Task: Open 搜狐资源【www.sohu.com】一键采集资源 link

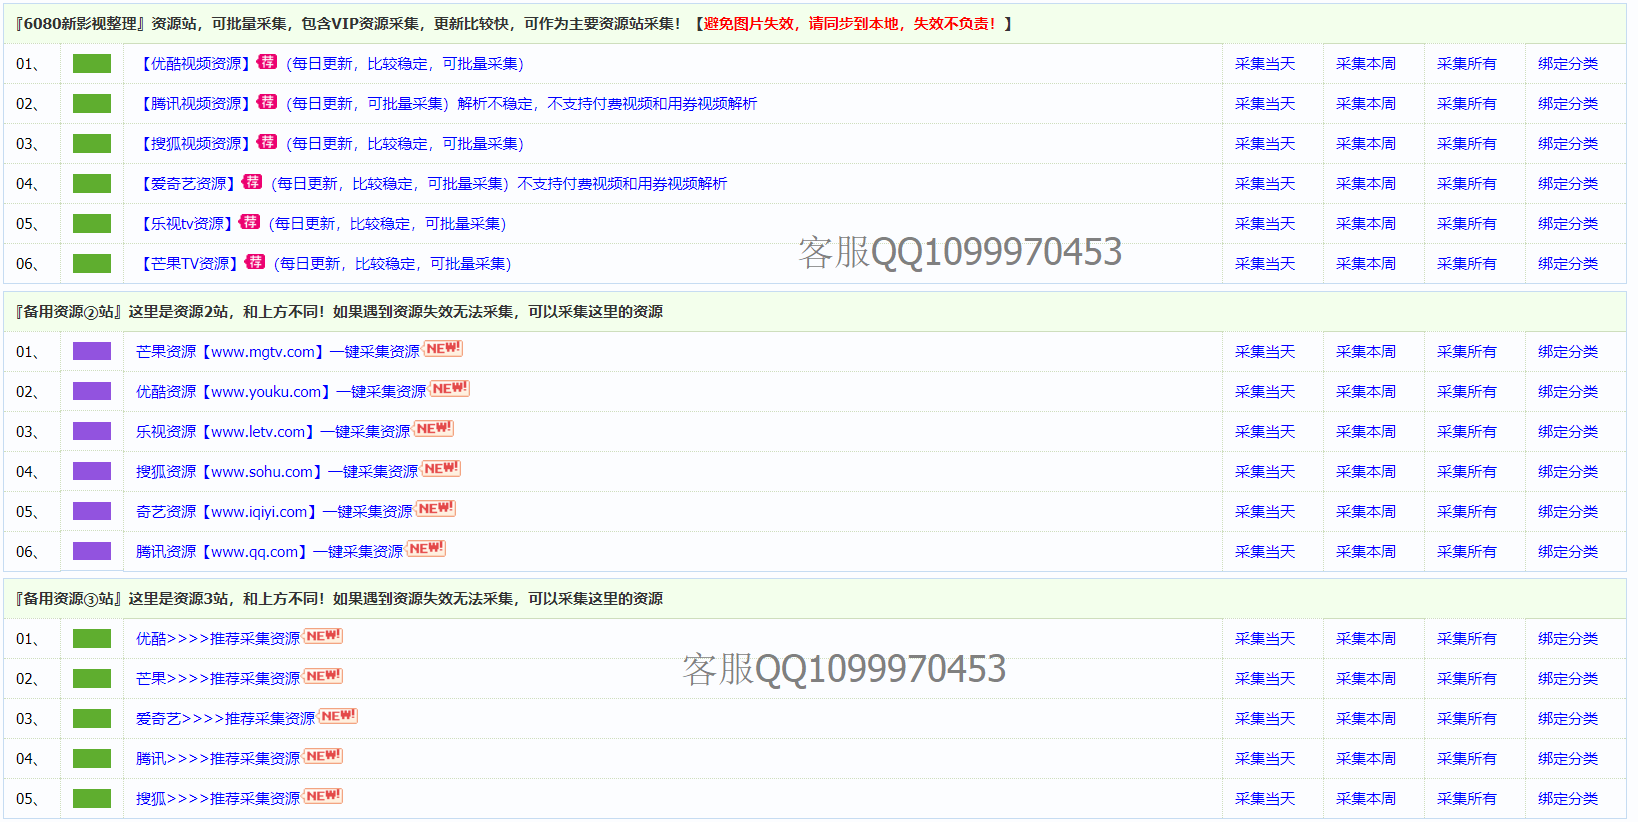Action: tap(277, 472)
